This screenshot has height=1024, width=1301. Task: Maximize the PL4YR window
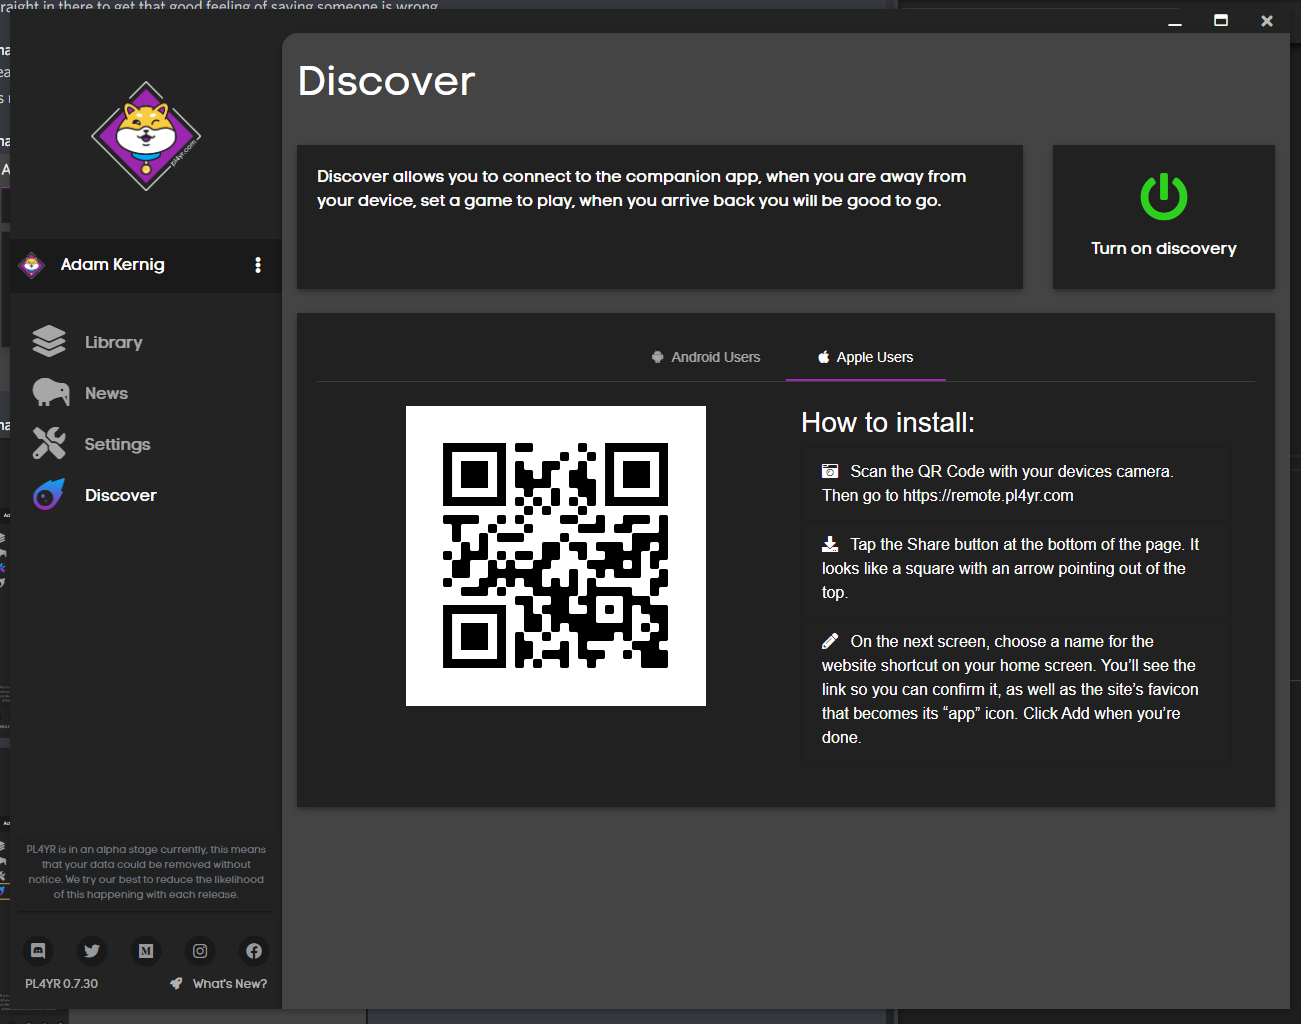tap(1221, 21)
